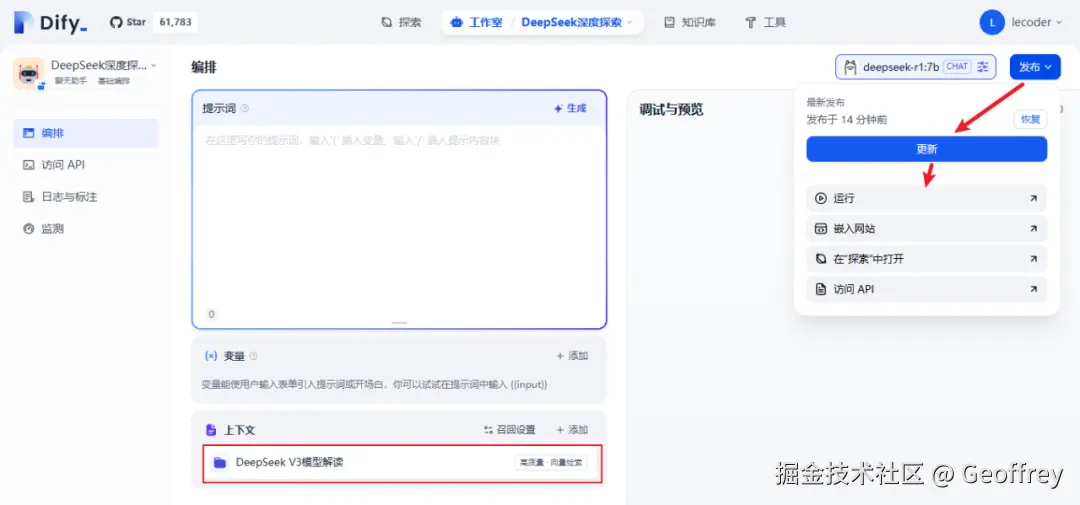Viewport: 1080px width, 505px height.
Task: Click 访问 API in the publish menu
Action: coord(926,289)
